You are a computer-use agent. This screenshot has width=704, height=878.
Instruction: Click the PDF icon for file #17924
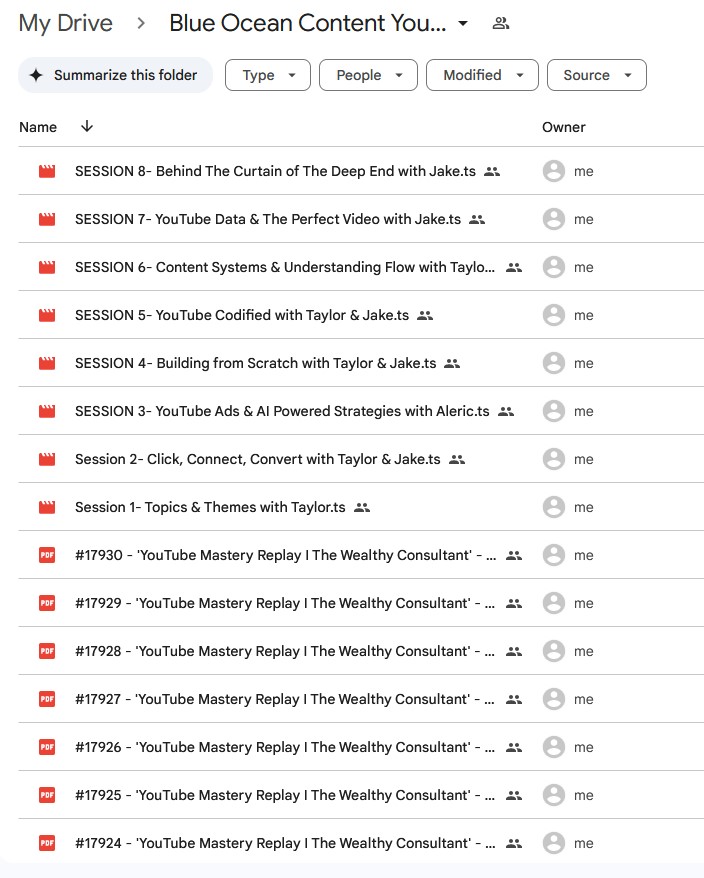pyautogui.click(x=47, y=843)
